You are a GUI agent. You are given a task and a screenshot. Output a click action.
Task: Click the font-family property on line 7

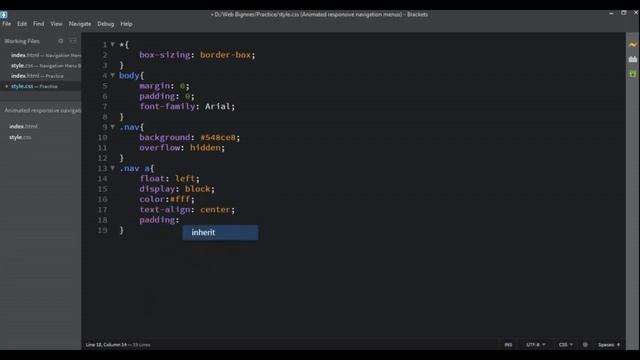167,106
